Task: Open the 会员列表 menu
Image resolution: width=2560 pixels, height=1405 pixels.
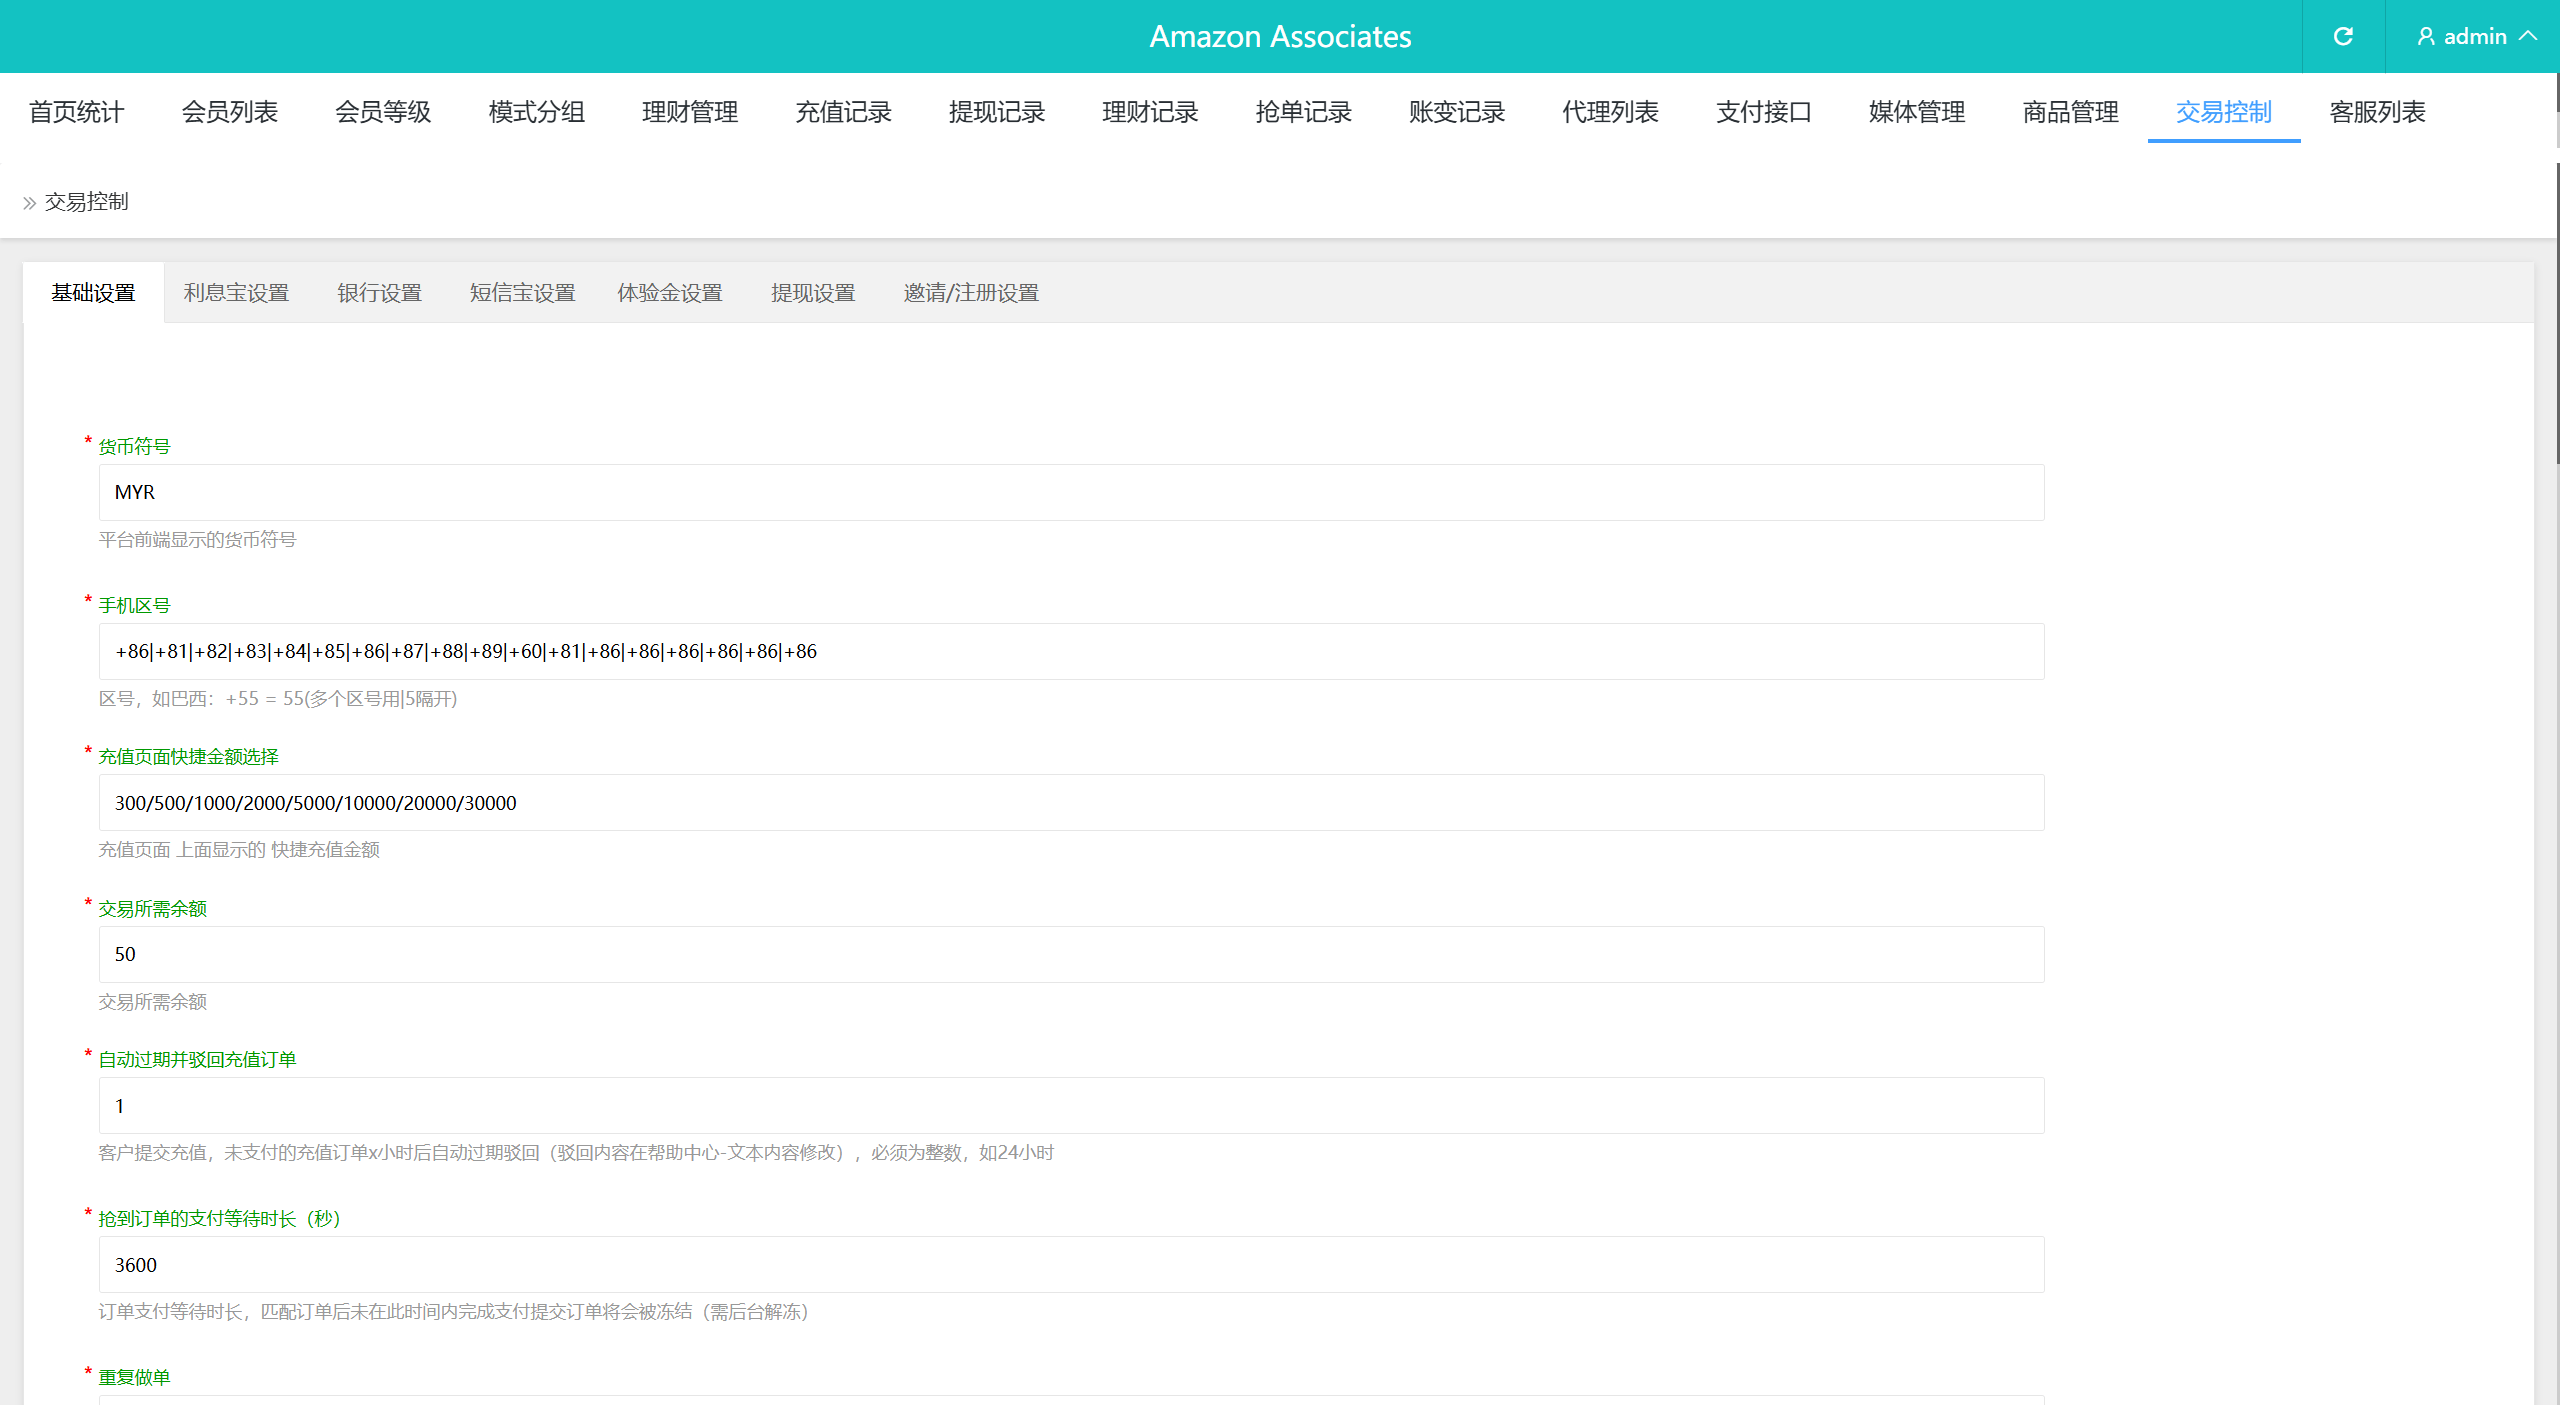Action: click(230, 112)
